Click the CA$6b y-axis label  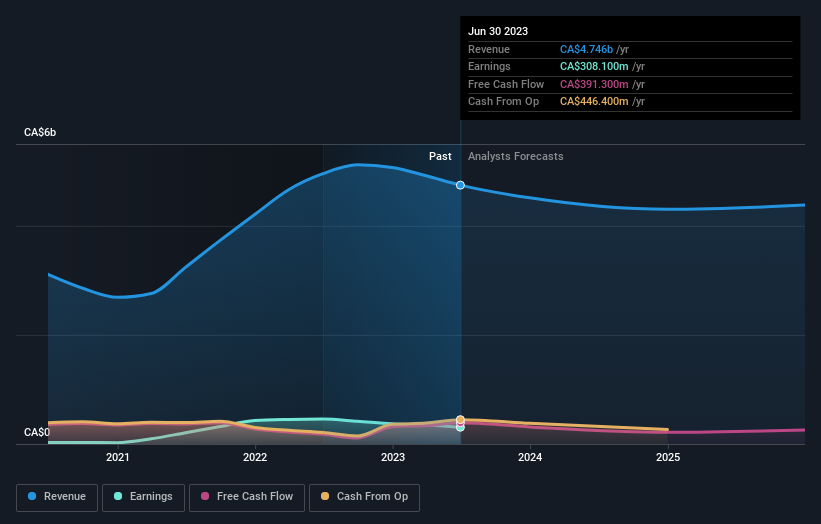tap(40, 132)
